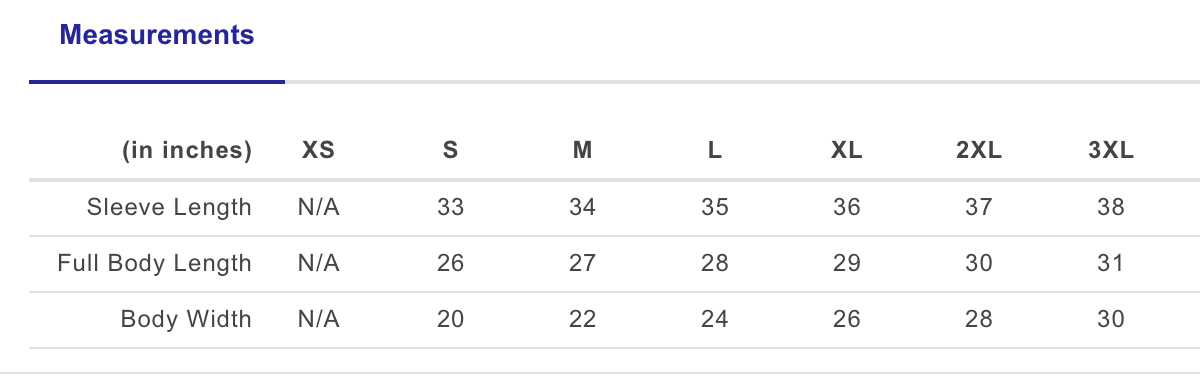This screenshot has height=376, width=1200.
Task: Click sleeve length value 38 for 3XL
Action: (x=1111, y=208)
